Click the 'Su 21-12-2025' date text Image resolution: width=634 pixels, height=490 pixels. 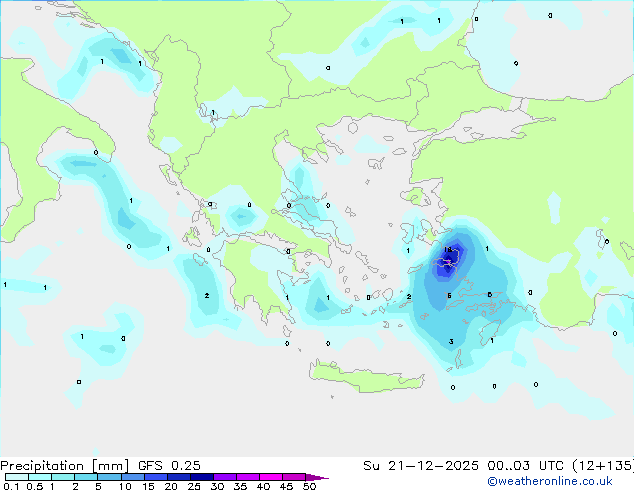tap(421, 466)
